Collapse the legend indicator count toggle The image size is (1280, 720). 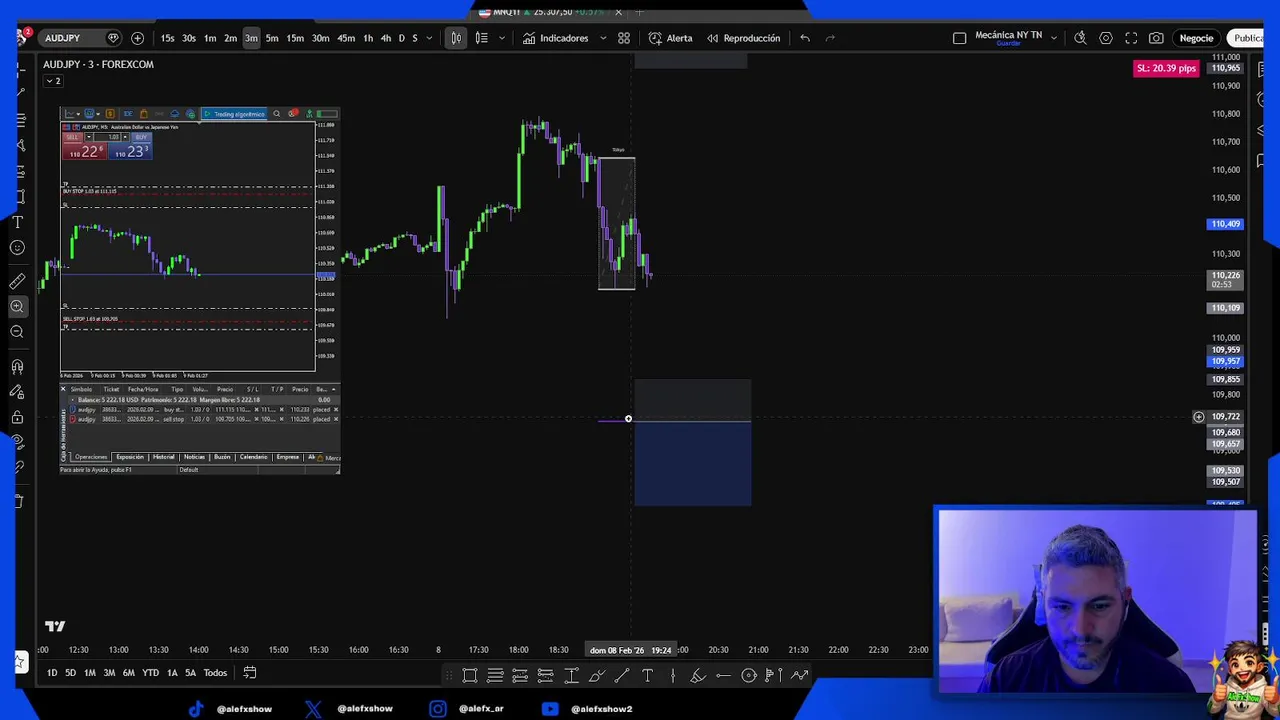tap(52, 81)
